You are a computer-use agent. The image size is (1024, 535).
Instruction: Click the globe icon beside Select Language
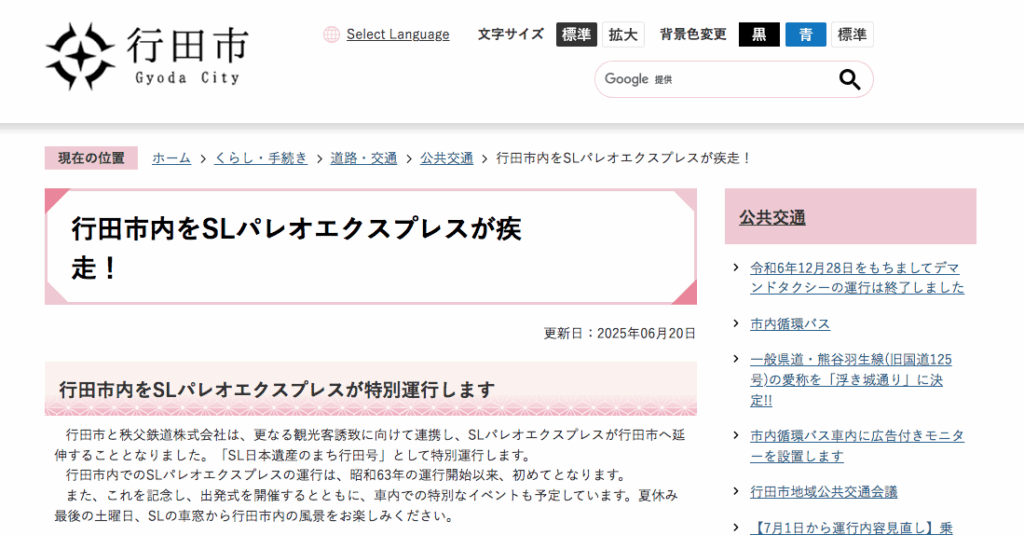332,35
